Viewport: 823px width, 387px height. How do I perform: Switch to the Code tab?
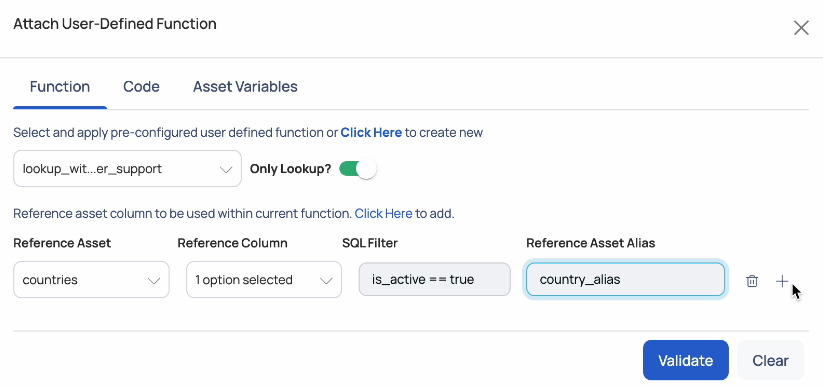(141, 87)
